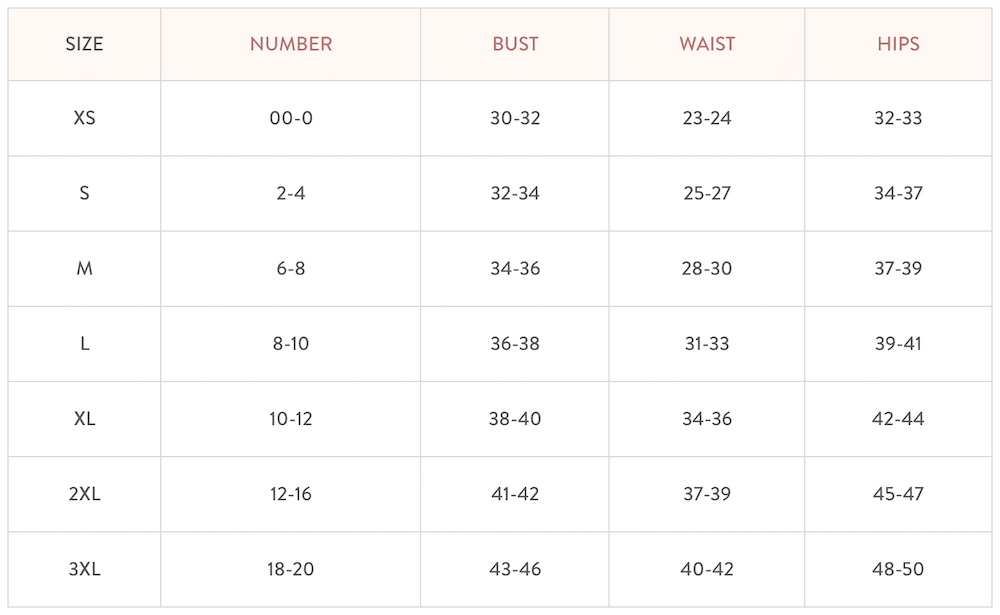Select the 37-39 hips measurement cell
1000x615 pixels.
coord(898,269)
